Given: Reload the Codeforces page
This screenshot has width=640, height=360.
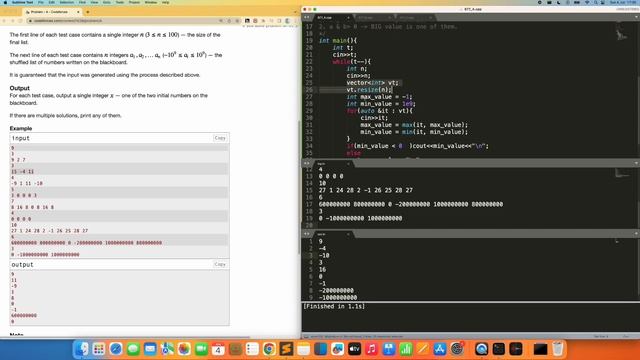Looking at the screenshot, I should (x=20, y=20).
